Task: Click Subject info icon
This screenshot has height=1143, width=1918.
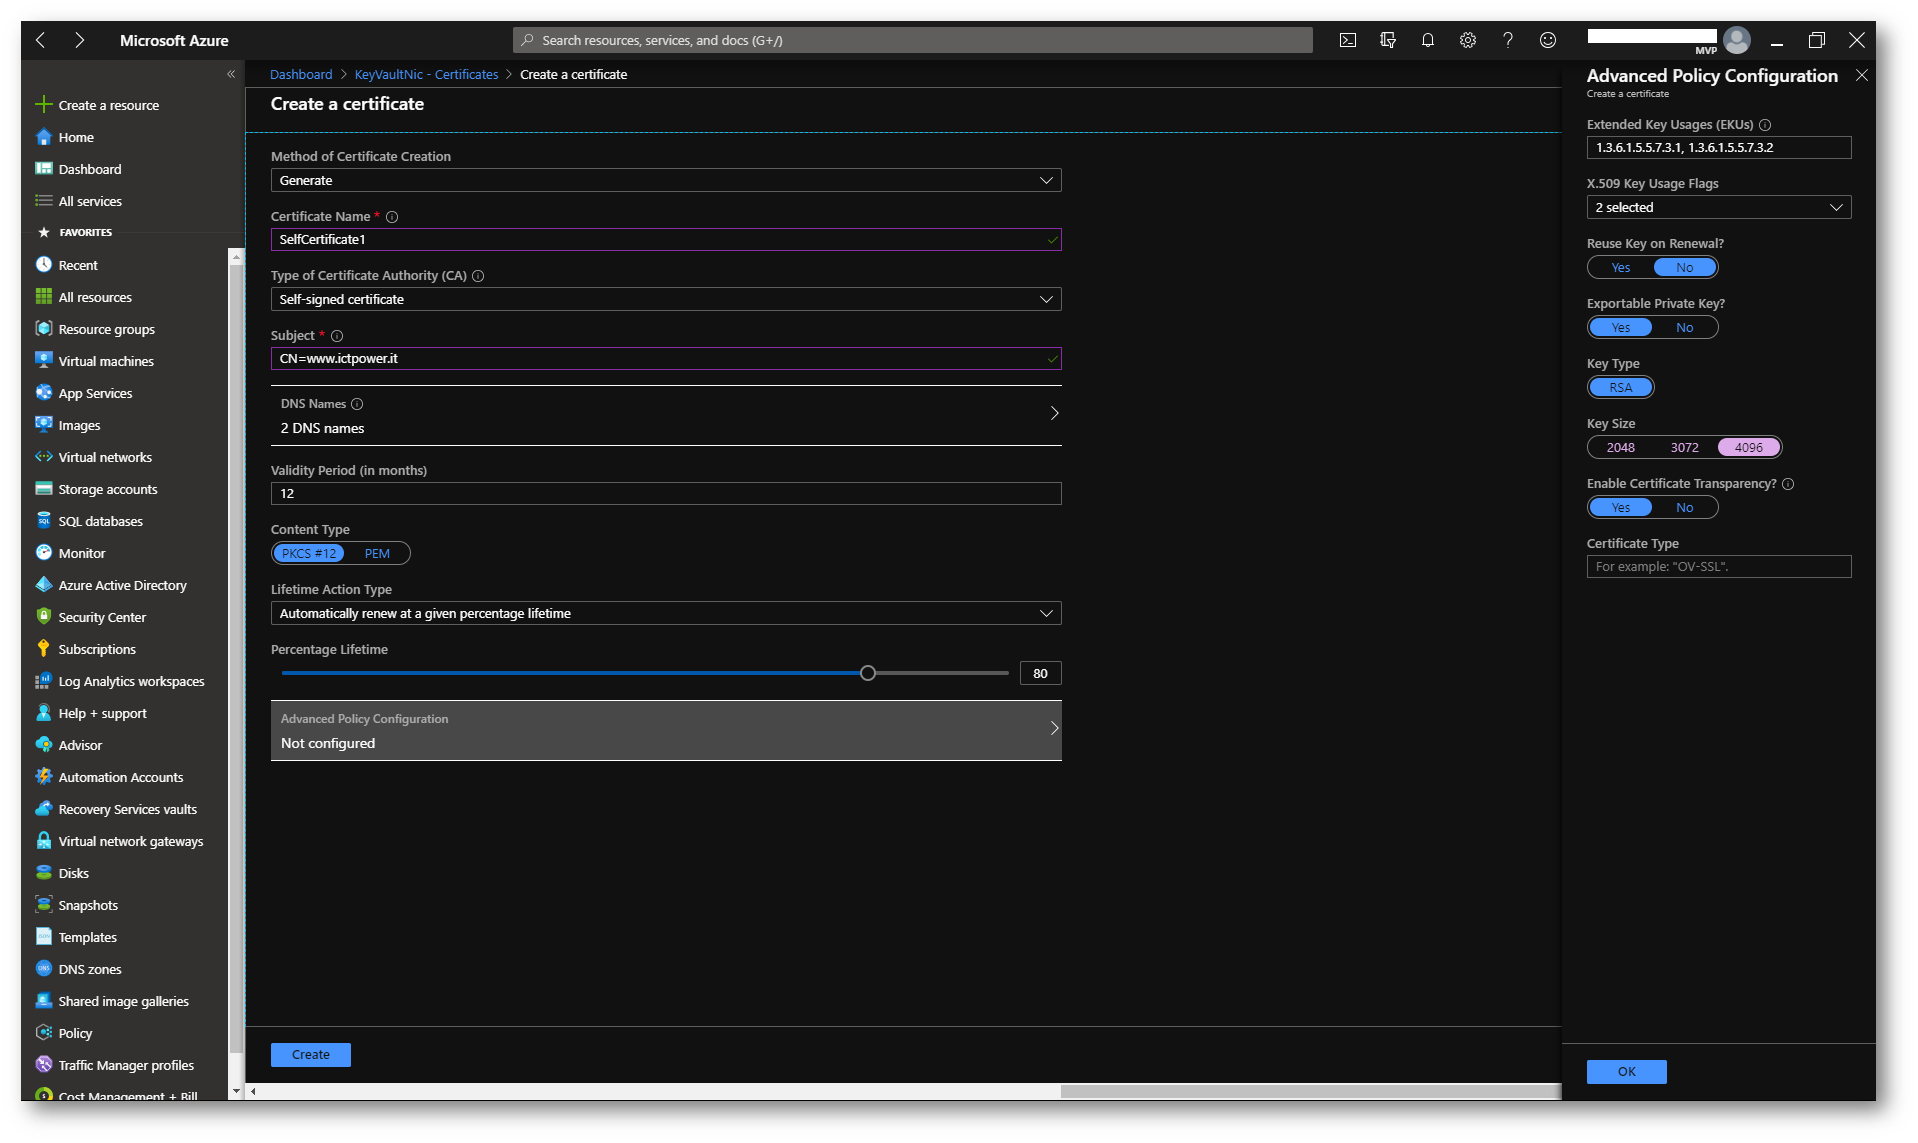Action: pyautogui.click(x=337, y=336)
